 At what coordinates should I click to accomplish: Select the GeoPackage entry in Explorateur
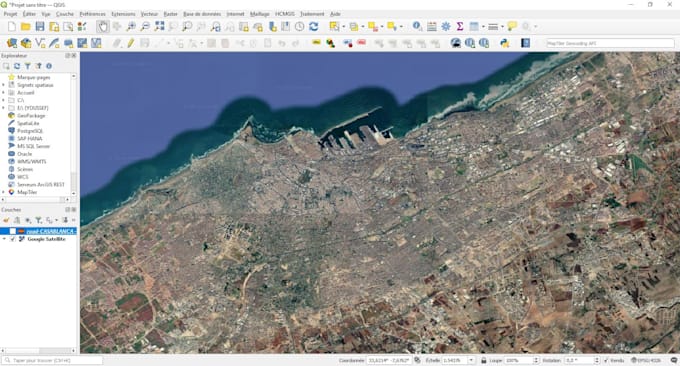coord(31,116)
